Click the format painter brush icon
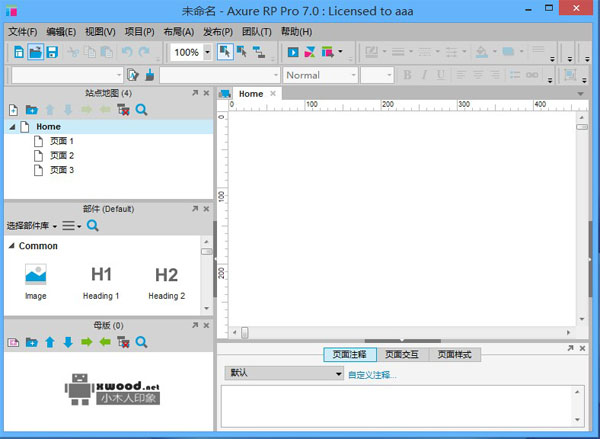This screenshot has width=600, height=439. coord(150,75)
